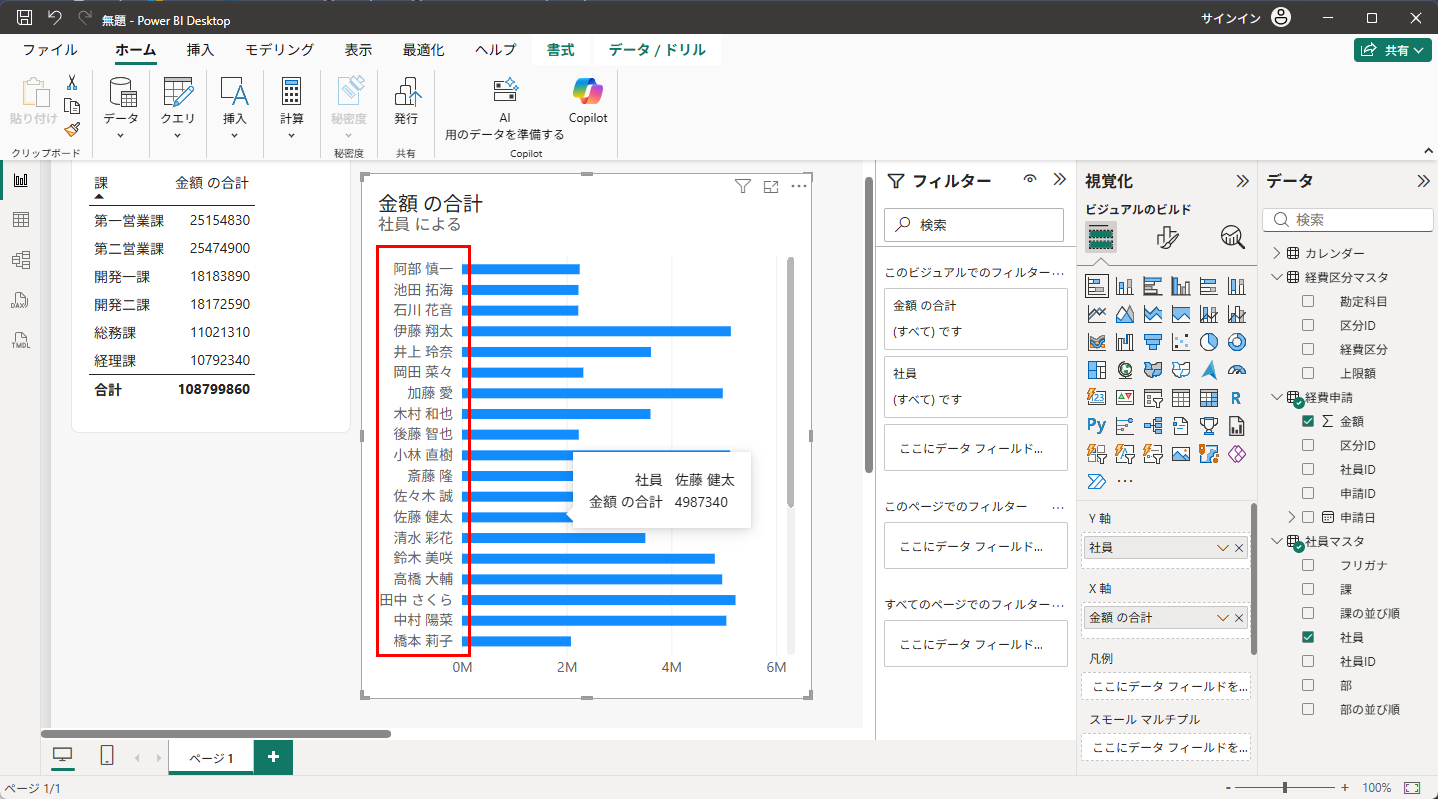
Task: Add a Python visual
Action: [x=1097, y=426]
